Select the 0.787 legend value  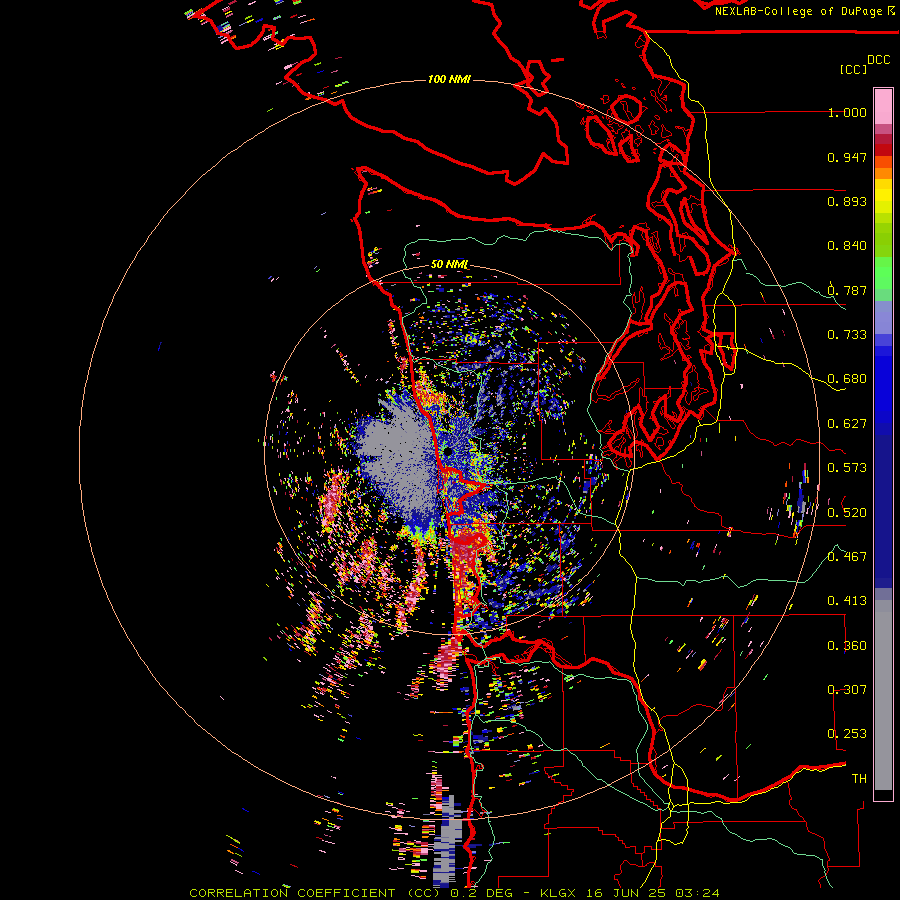(847, 290)
